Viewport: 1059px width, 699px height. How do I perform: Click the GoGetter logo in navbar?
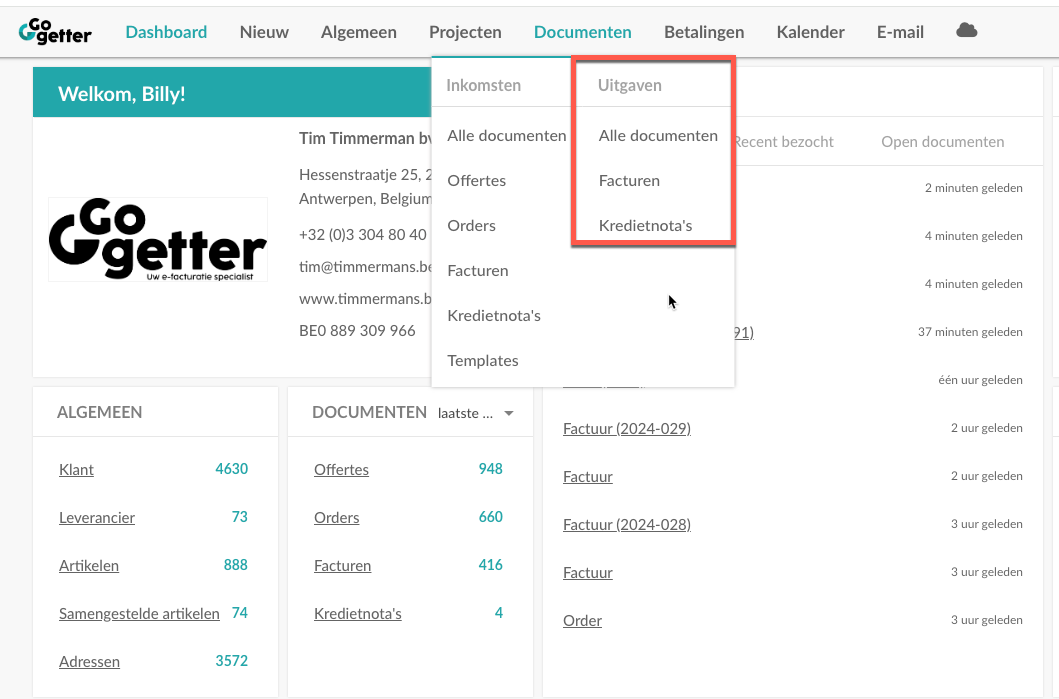coord(55,32)
